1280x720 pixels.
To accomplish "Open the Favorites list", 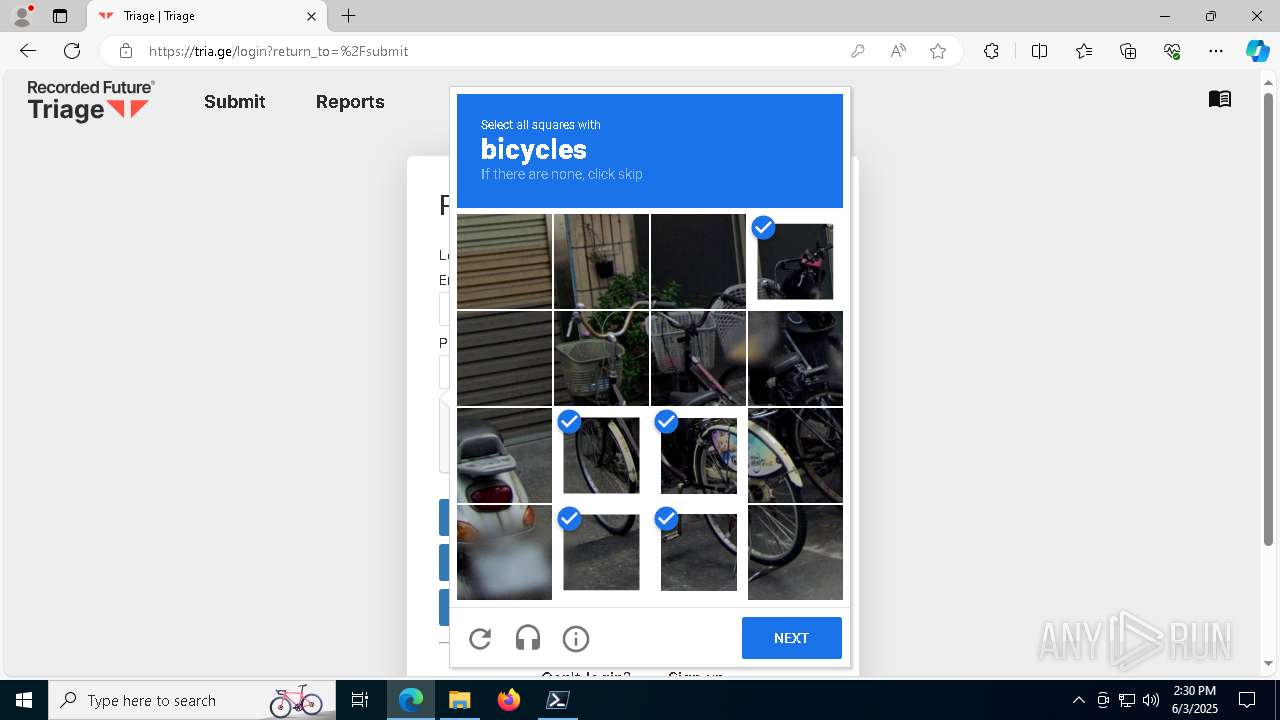I will pyautogui.click(x=1084, y=51).
